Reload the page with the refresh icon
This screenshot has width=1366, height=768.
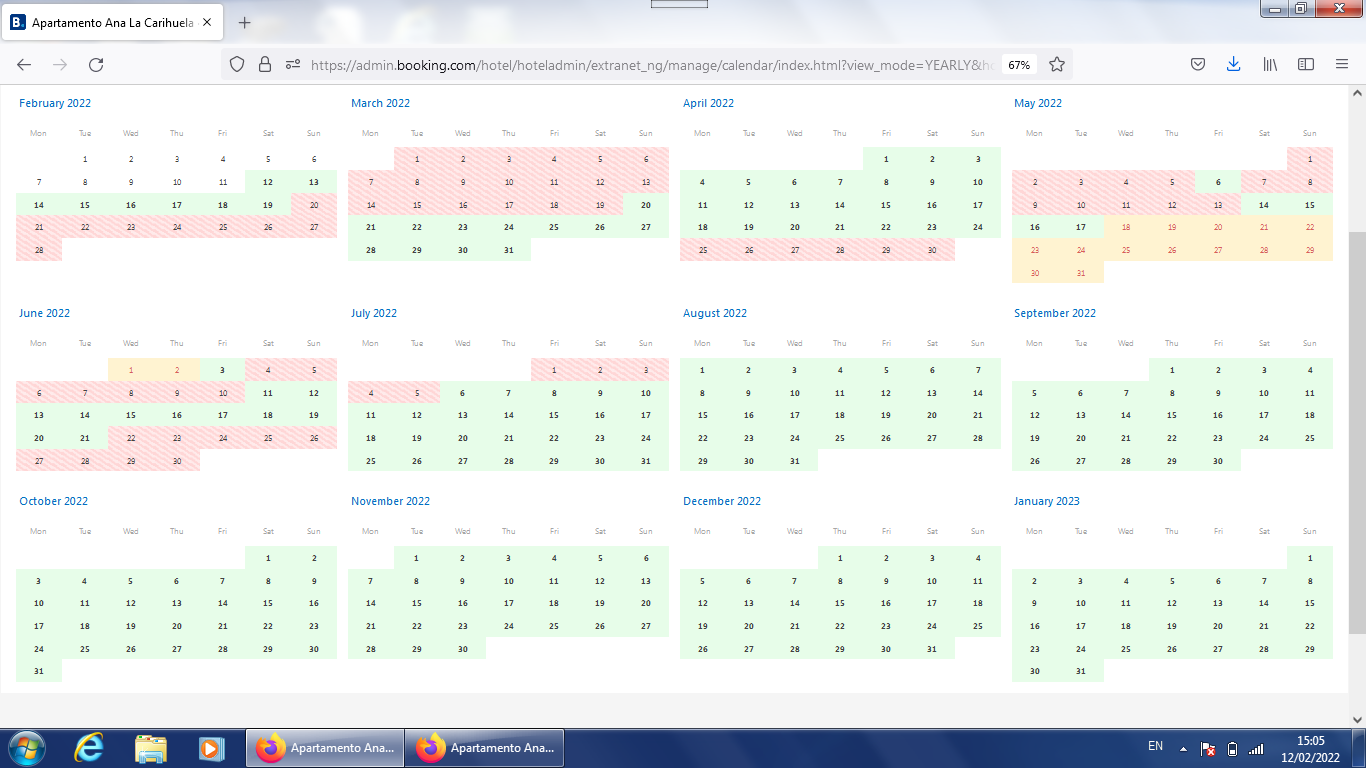(x=96, y=64)
